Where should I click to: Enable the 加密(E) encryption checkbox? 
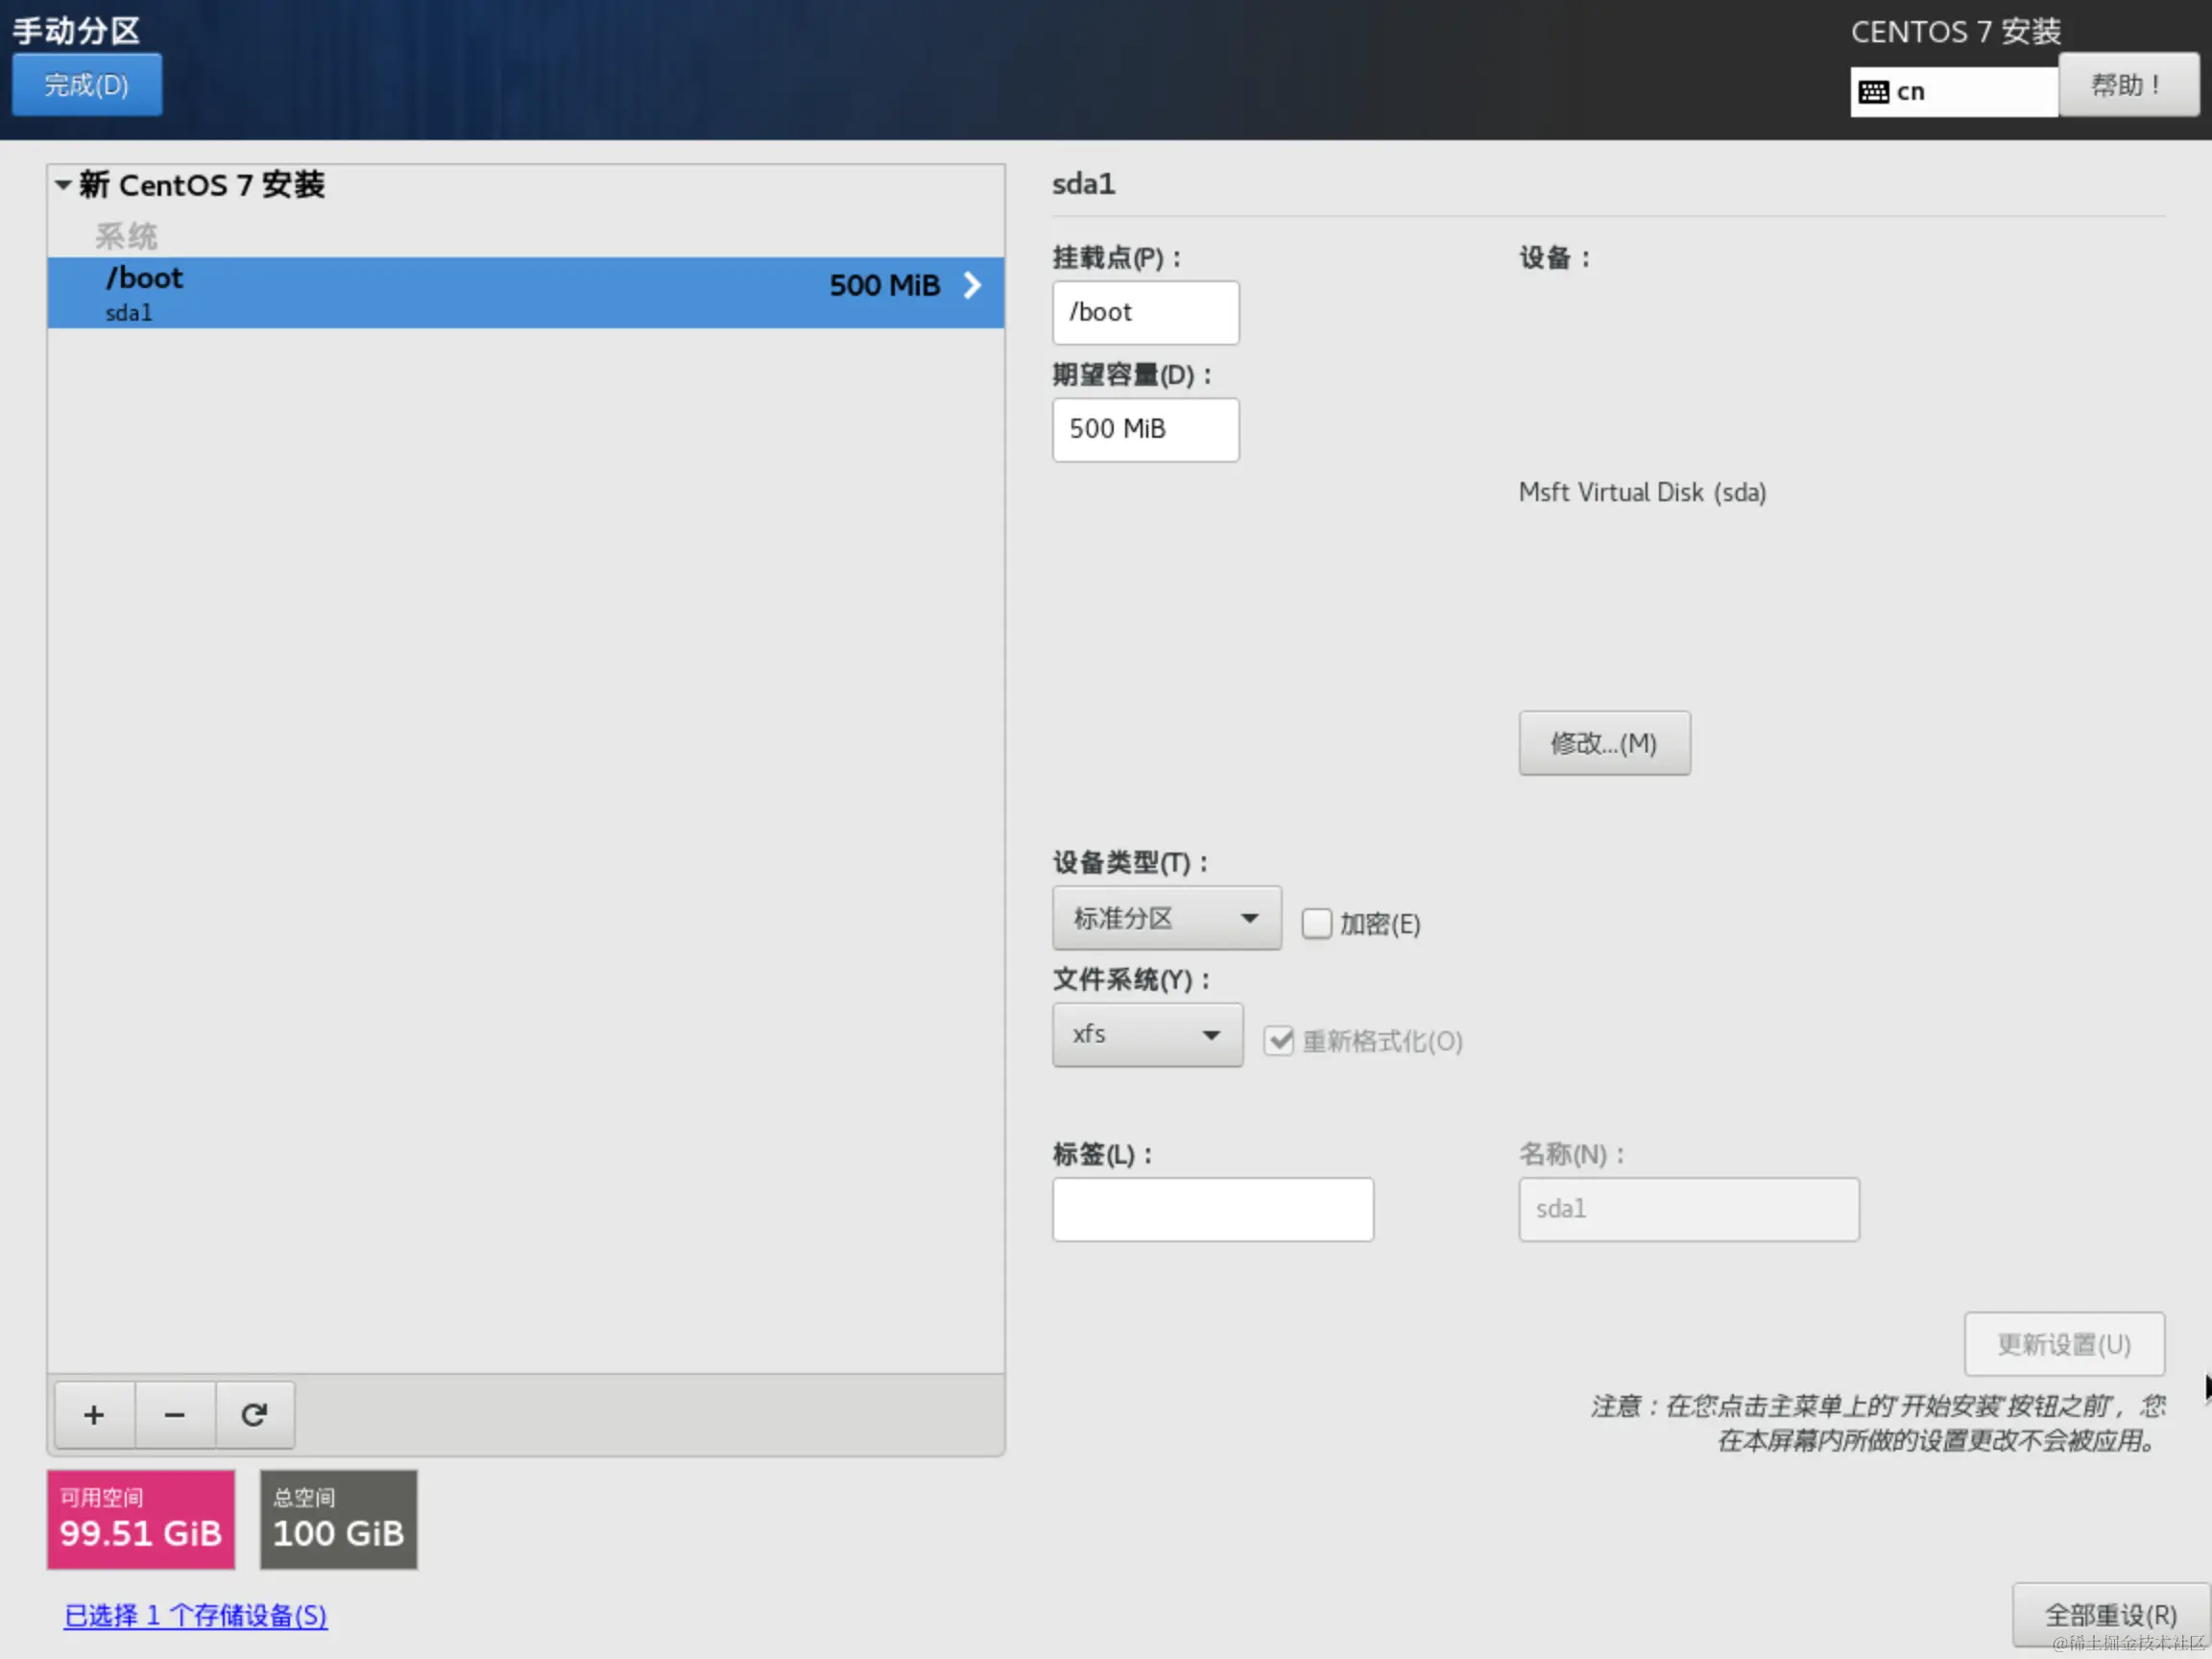[1317, 923]
